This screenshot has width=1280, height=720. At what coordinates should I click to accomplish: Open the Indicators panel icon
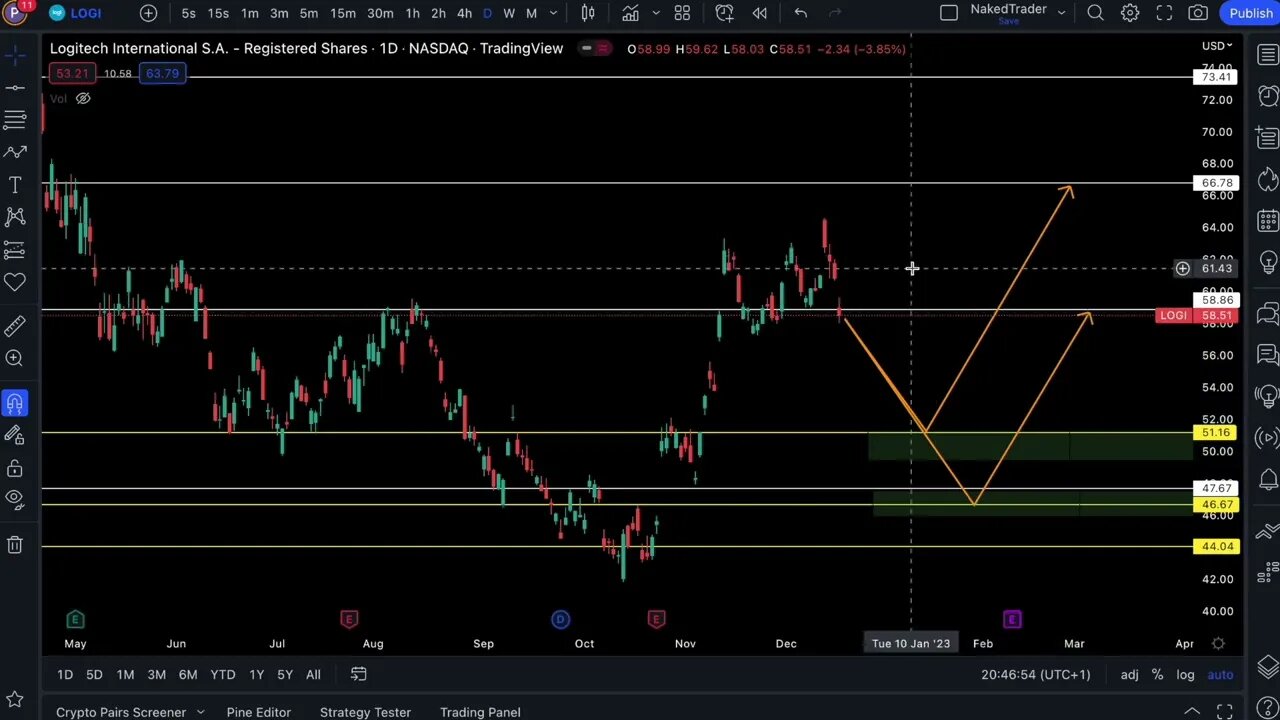(x=630, y=13)
